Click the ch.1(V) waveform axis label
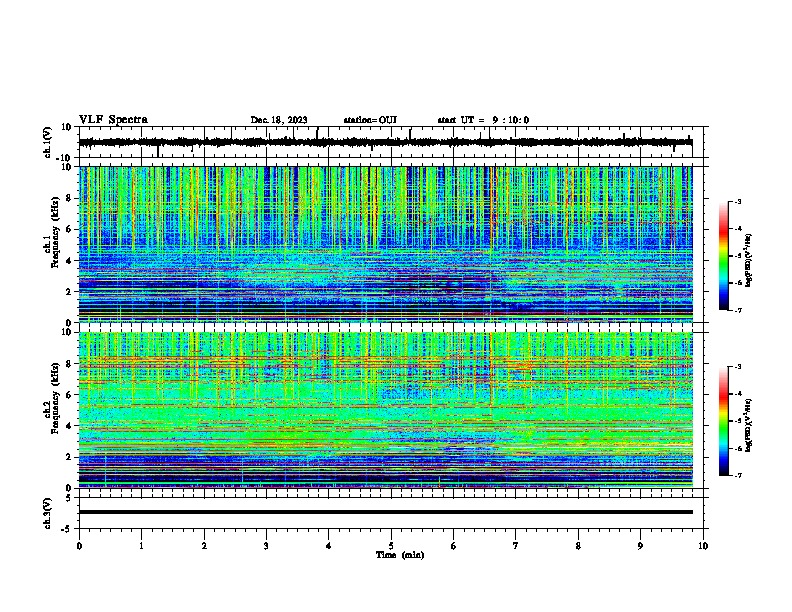792x612 pixels. click(x=47, y=142)
